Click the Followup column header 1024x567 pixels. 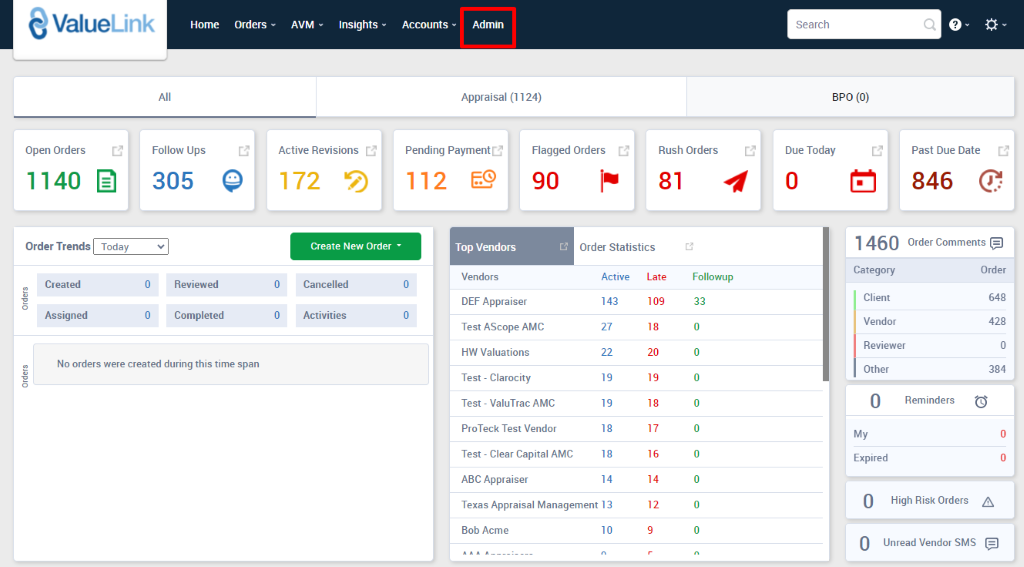point(712,277)
